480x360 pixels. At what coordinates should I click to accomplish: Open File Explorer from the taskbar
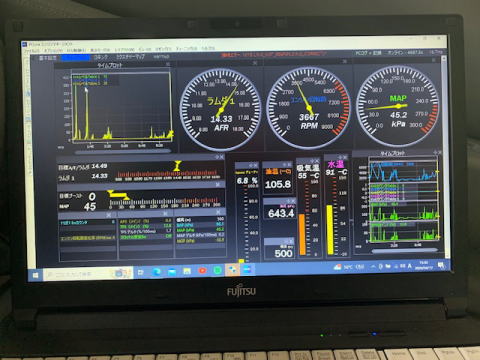tap(187, 271)
